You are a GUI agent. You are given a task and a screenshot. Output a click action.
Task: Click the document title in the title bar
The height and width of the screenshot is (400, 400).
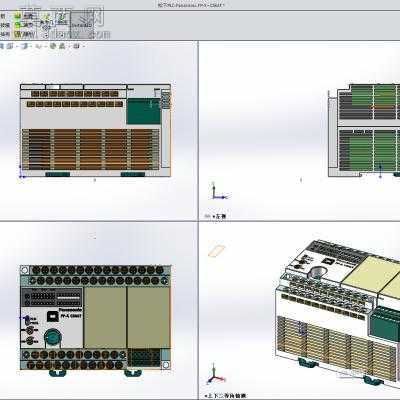pyautogui.click(x=191, y=5)
